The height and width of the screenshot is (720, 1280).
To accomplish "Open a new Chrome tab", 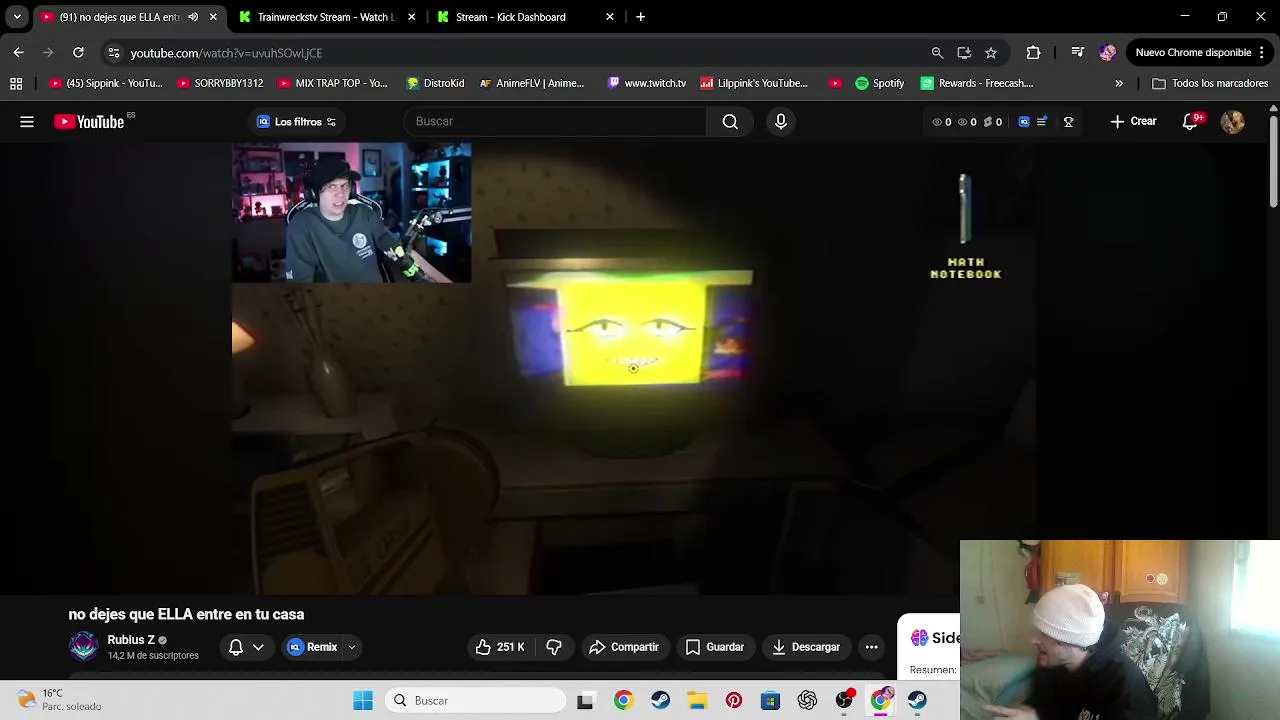I will [640, 17].
